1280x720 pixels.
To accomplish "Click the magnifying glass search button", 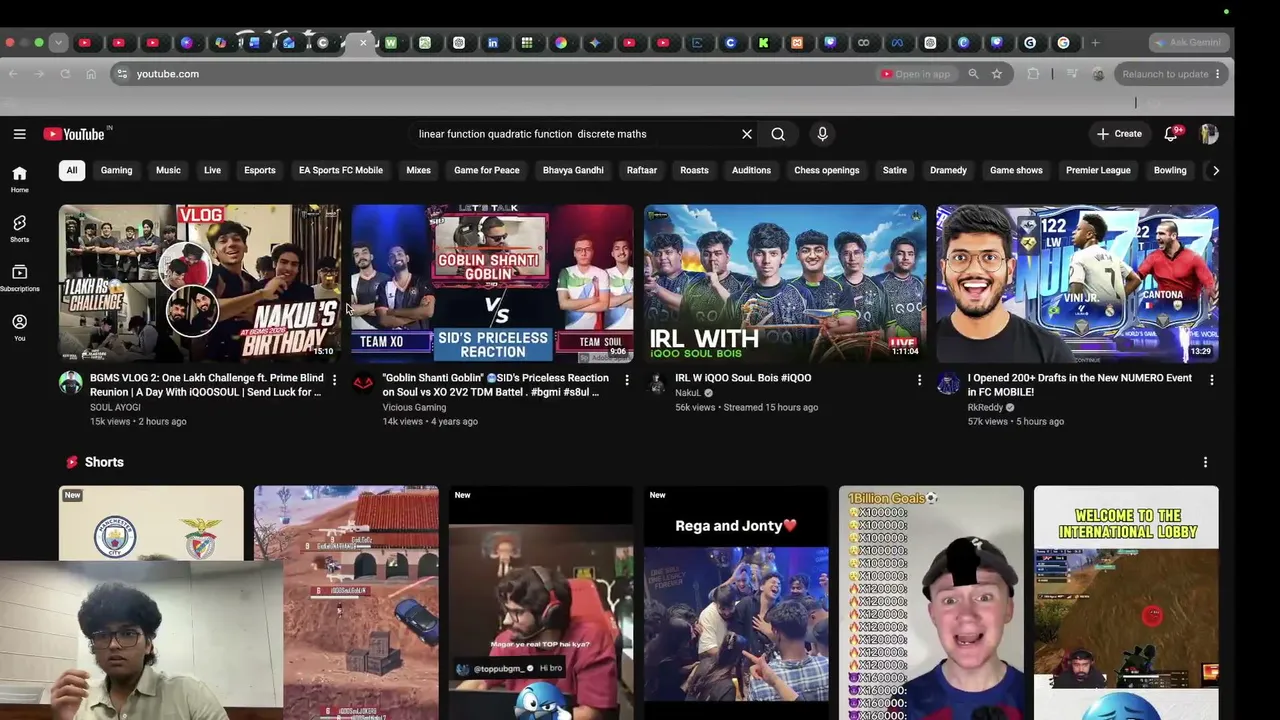I will click(778, 134).
